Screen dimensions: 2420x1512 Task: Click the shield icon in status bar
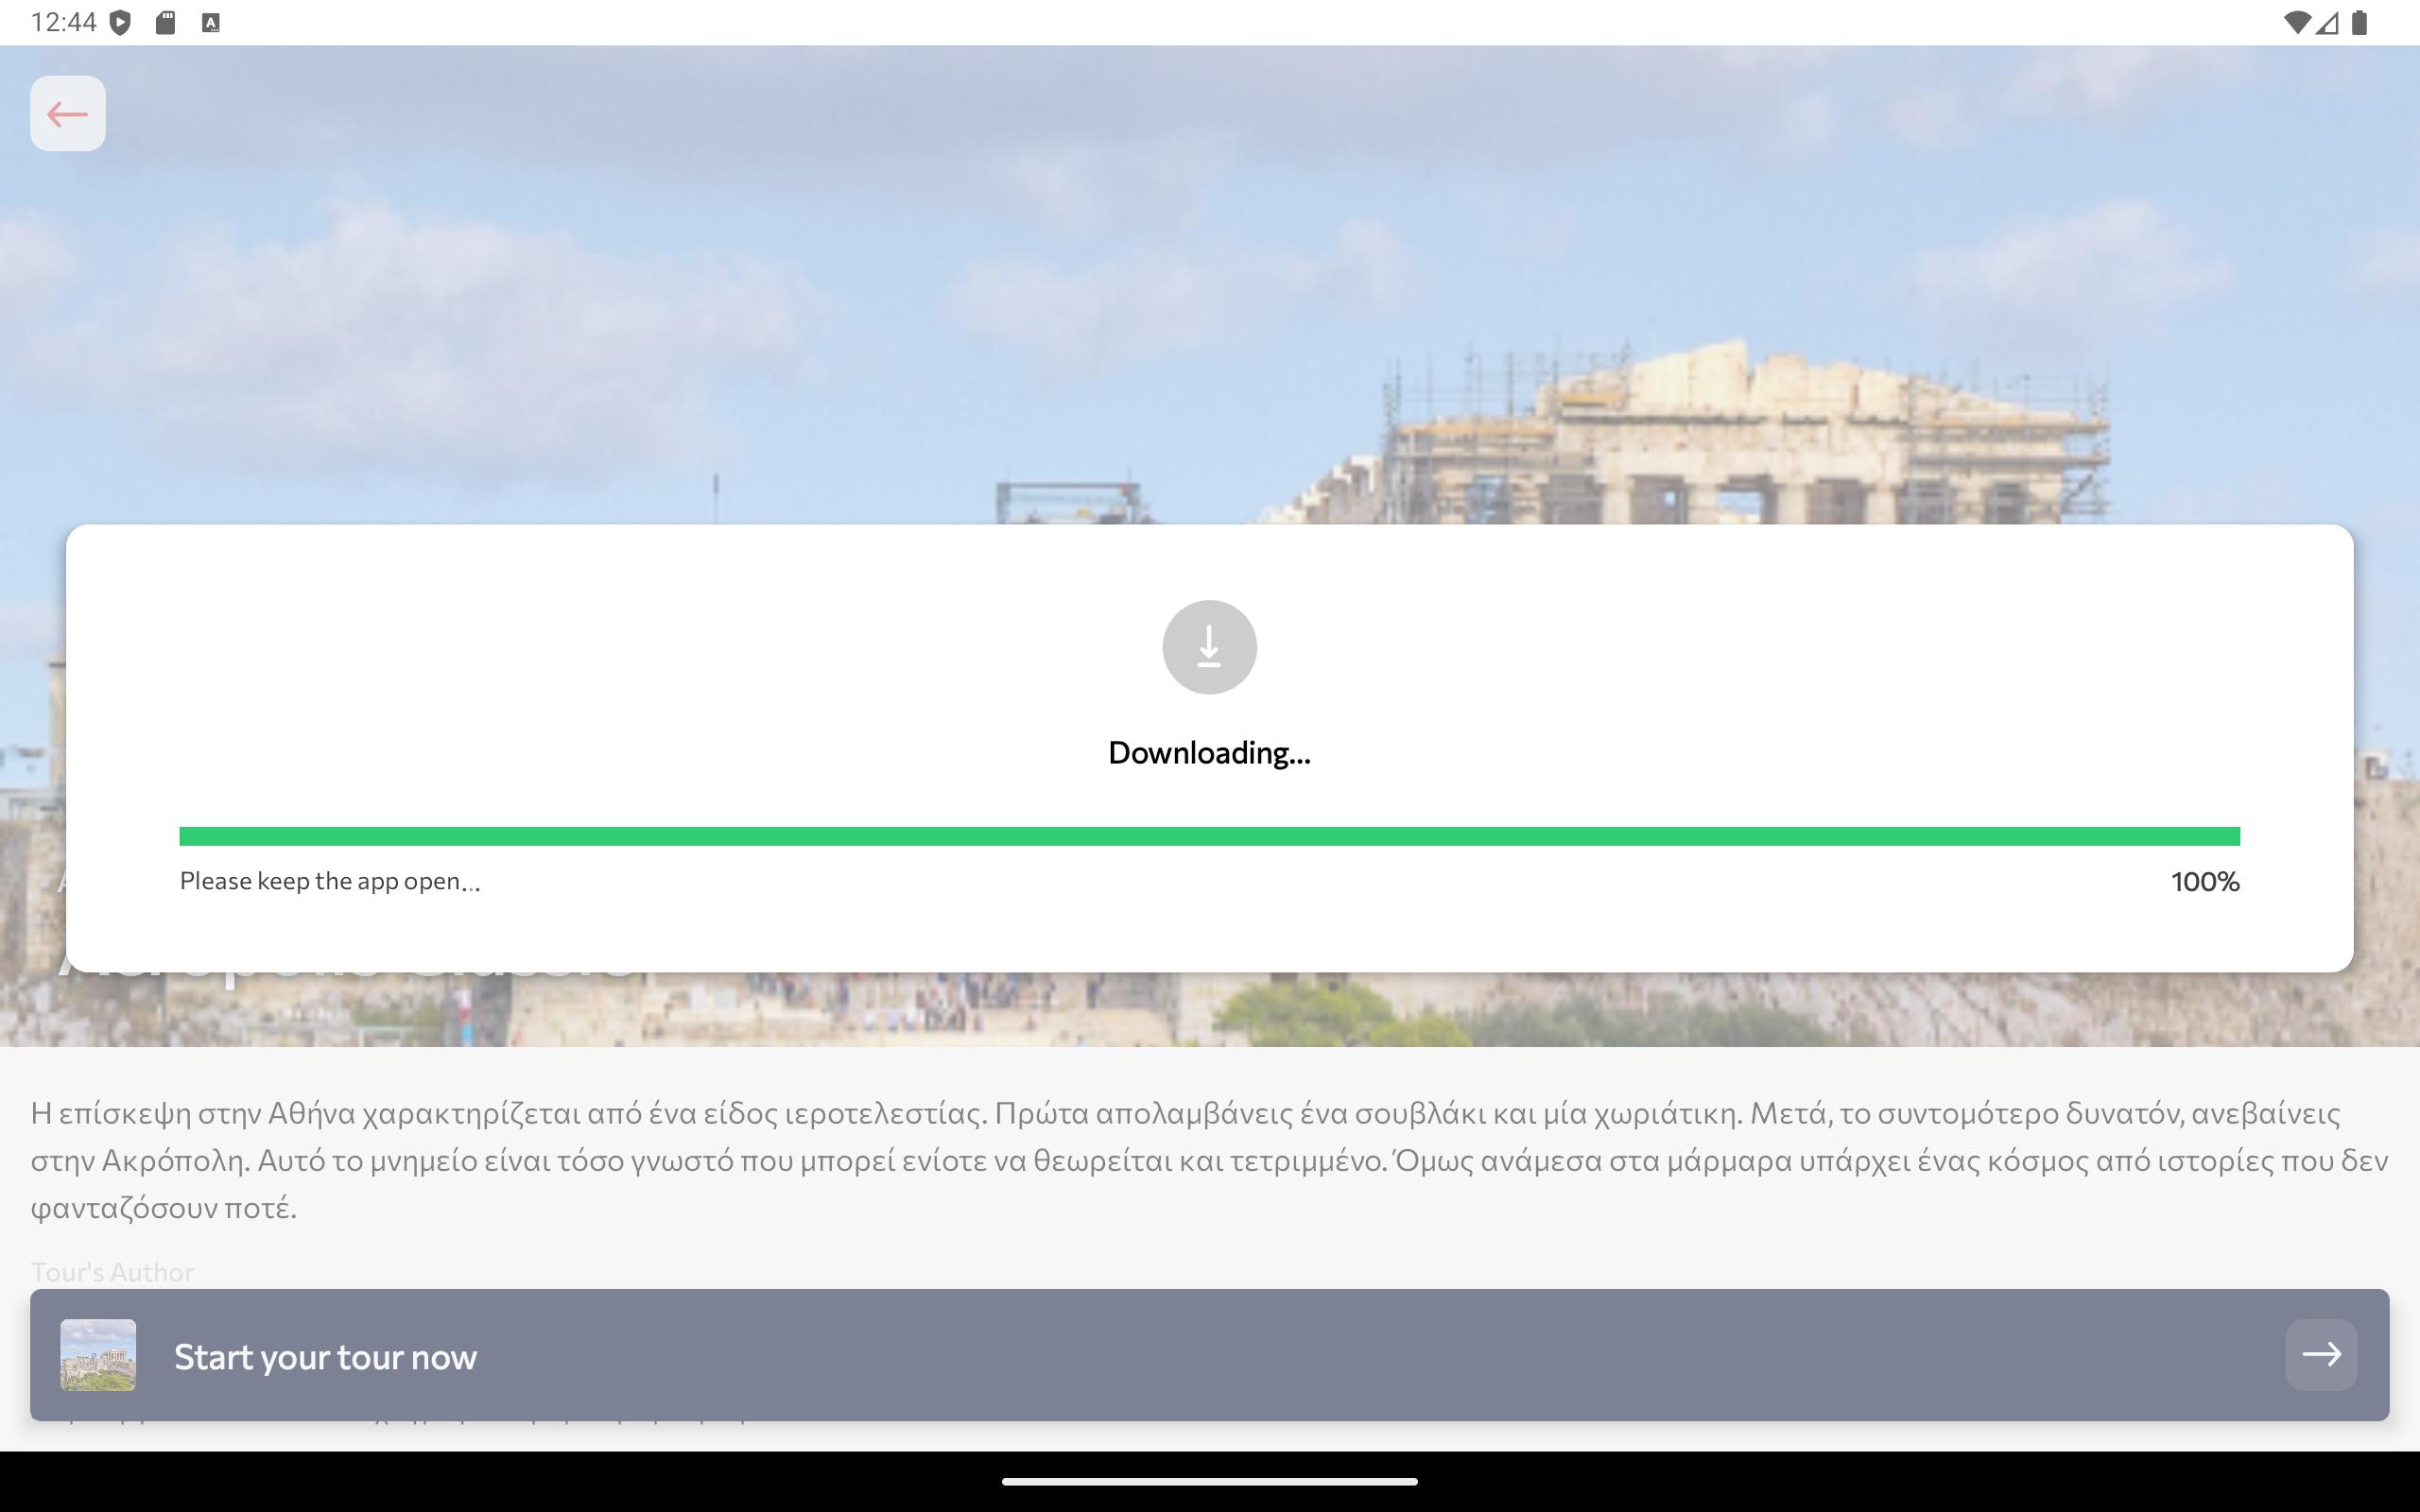120,22
